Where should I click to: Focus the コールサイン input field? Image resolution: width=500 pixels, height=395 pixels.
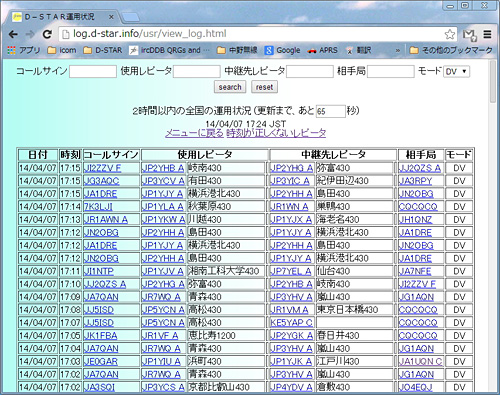point(93,72)
